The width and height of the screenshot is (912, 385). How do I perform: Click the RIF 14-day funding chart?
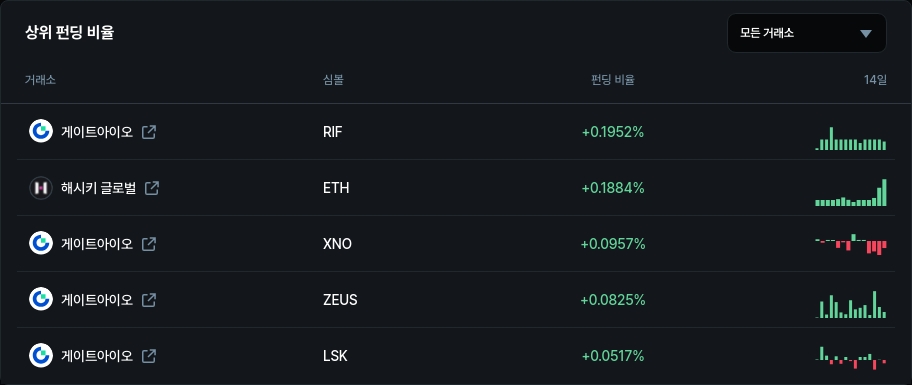click(851, 138)
